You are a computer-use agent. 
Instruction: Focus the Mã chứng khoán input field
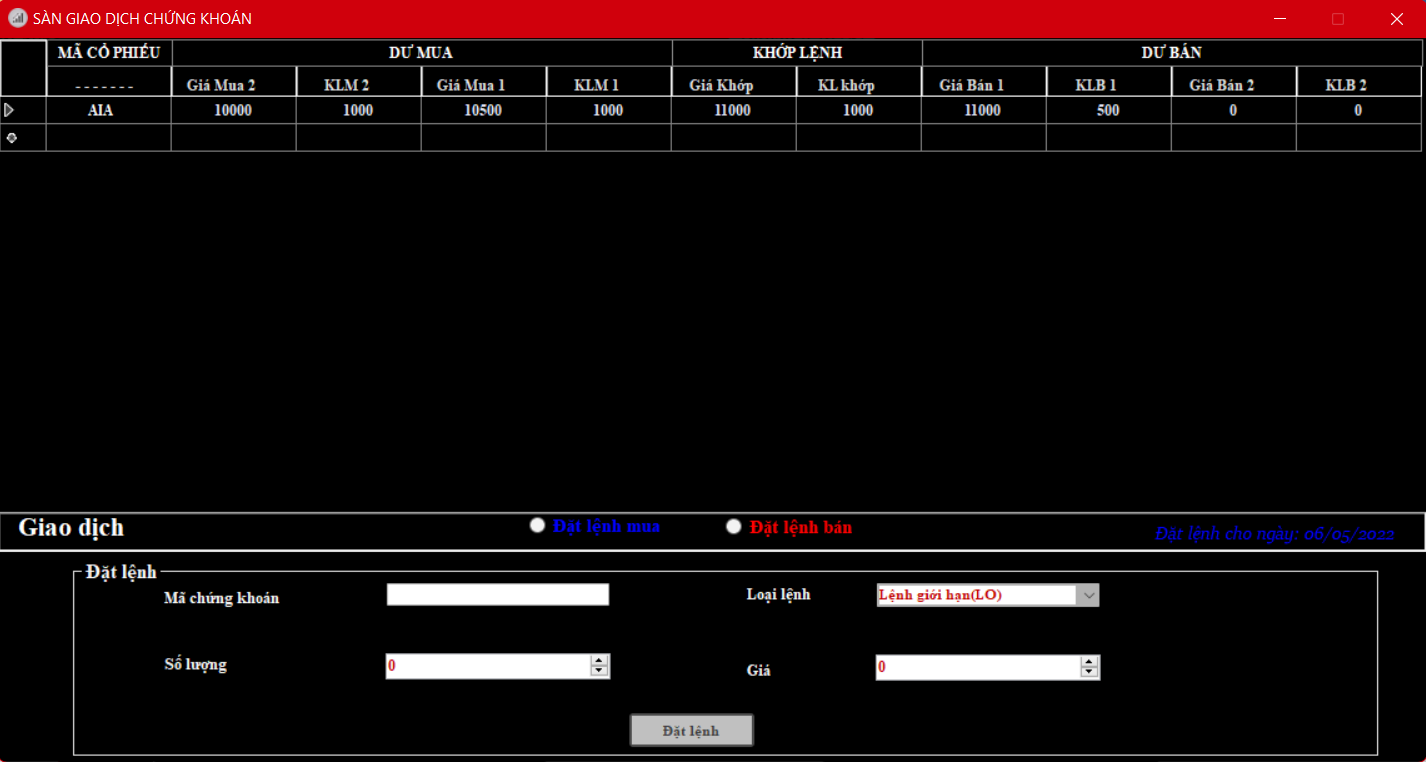498,594
